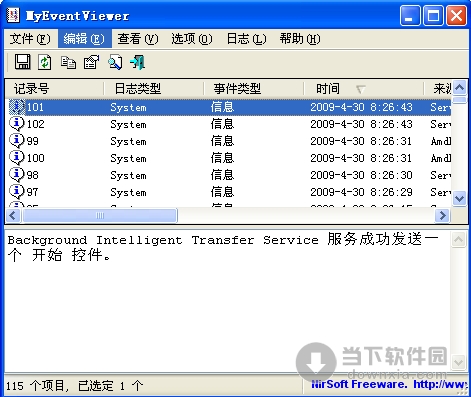Click the MyEventViewer title bar app icon
Viewport: 471px width, 397px height.
click(13, 15)
